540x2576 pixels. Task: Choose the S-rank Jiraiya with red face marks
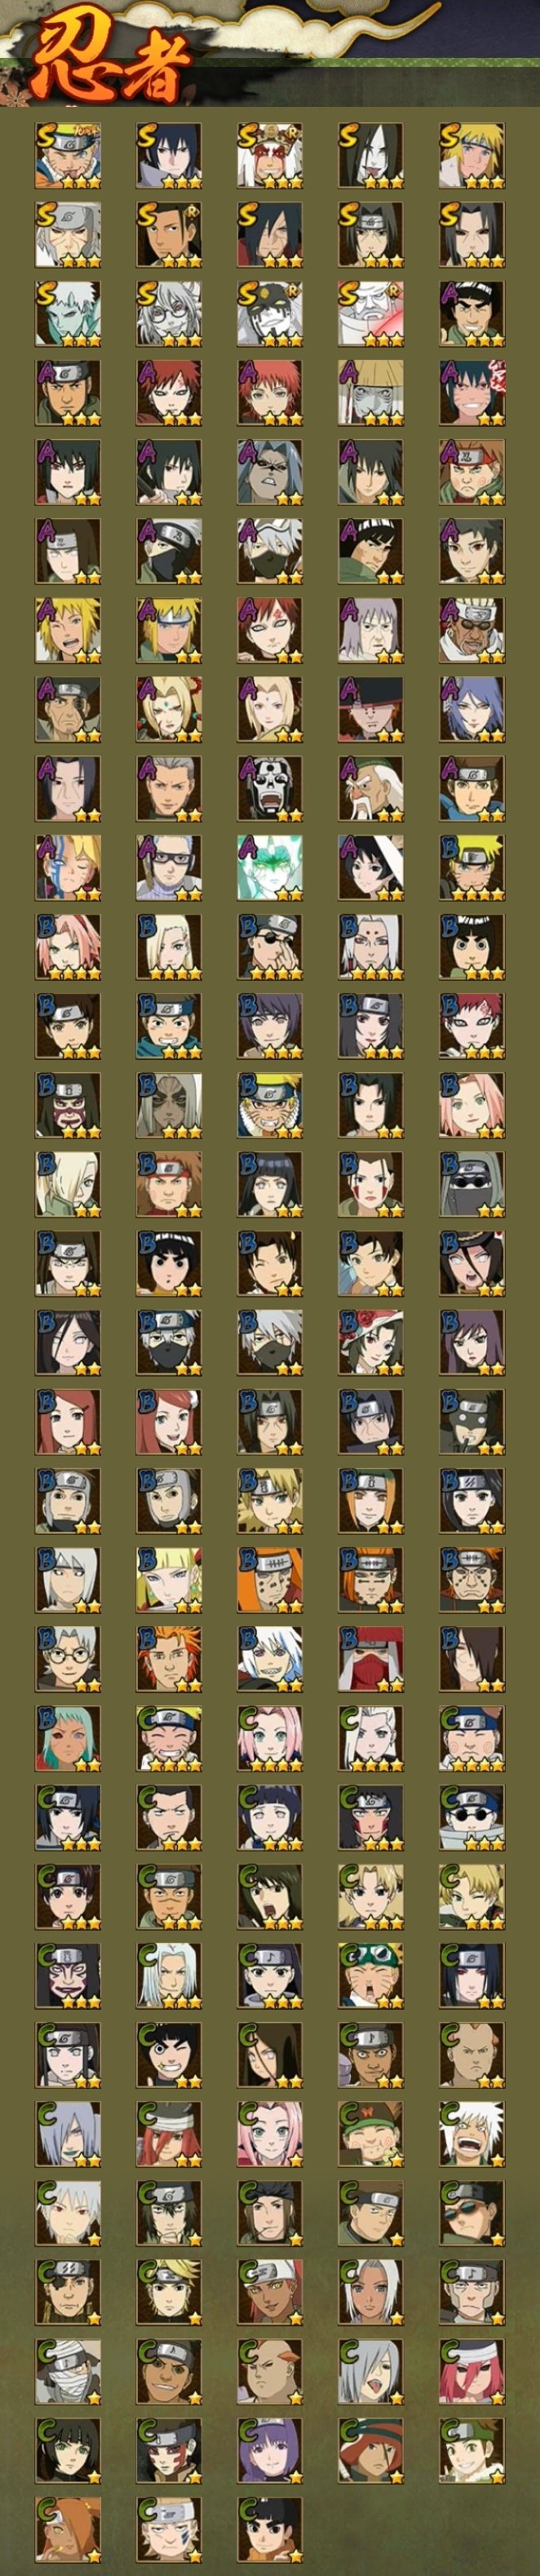270,156
